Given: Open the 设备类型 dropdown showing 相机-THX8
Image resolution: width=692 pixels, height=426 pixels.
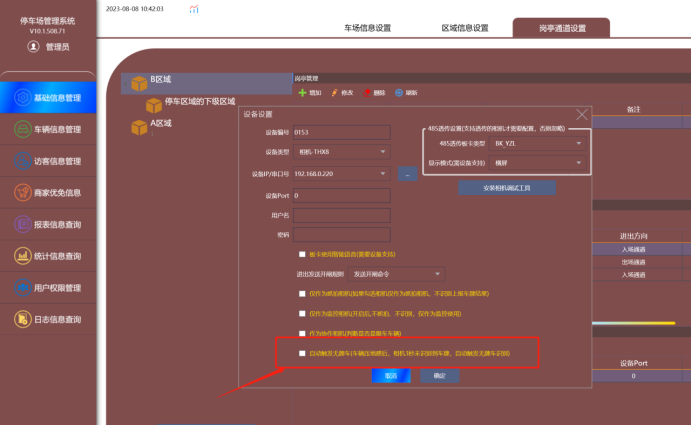Looking at the screenshot, I should 342,152.
